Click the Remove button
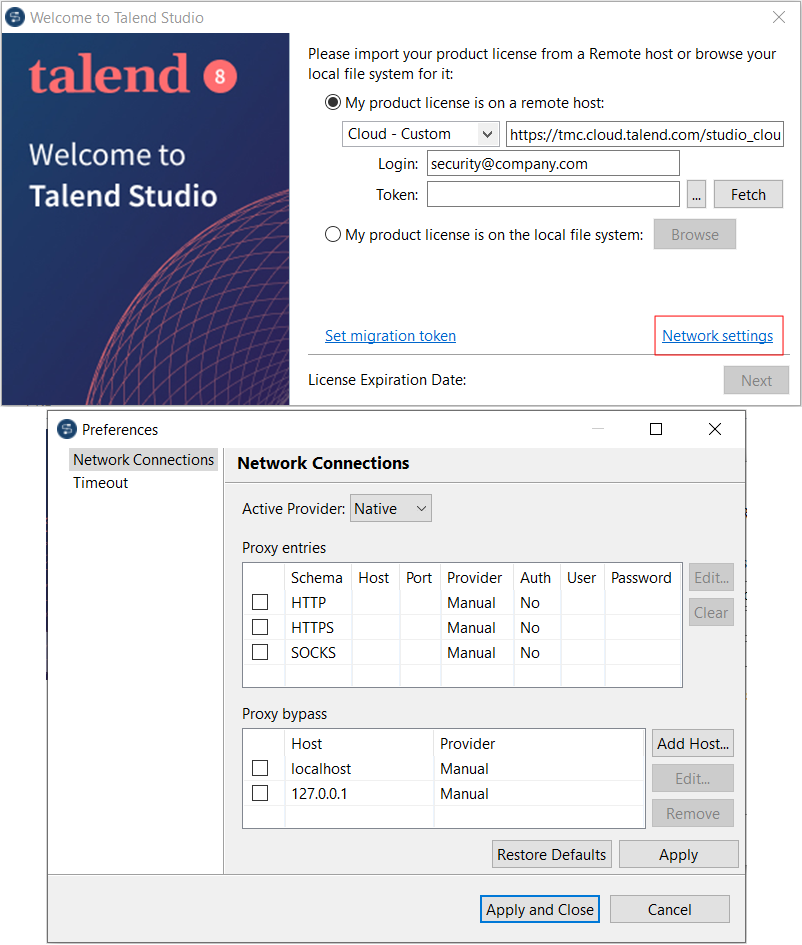This screenshot has width=802, height=945. pos(693,814)
